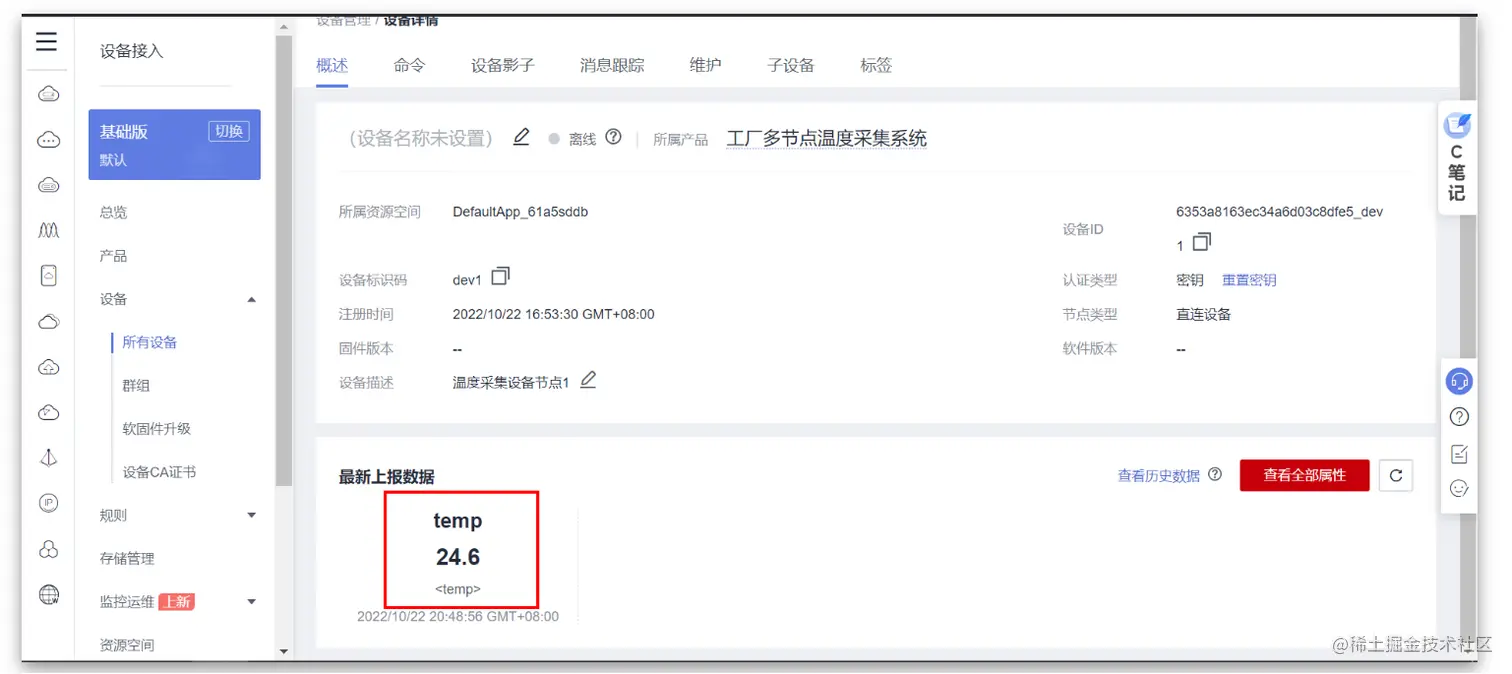The width and height of the screenshot is (1512, 674).
Task: Open the M-shaped wave service icon
Action: click(x=48, y=231)
